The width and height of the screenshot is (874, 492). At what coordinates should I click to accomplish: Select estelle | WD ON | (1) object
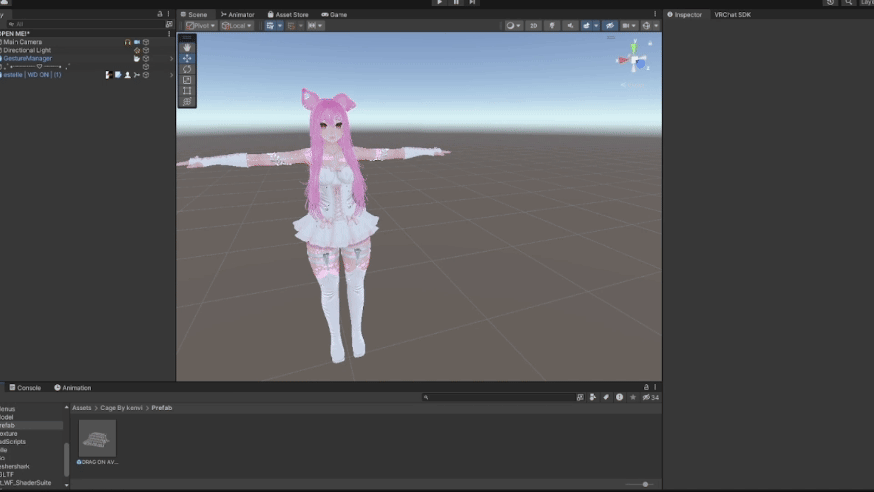[x=32, y=75]
